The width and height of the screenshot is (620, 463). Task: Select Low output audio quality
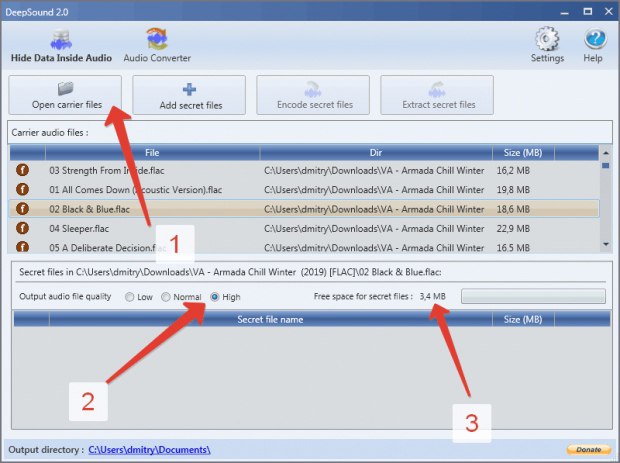129,297
